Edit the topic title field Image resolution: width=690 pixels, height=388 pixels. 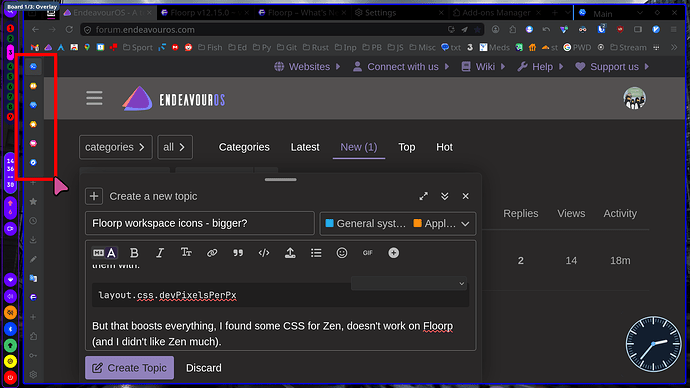click(x=200, y=223)
